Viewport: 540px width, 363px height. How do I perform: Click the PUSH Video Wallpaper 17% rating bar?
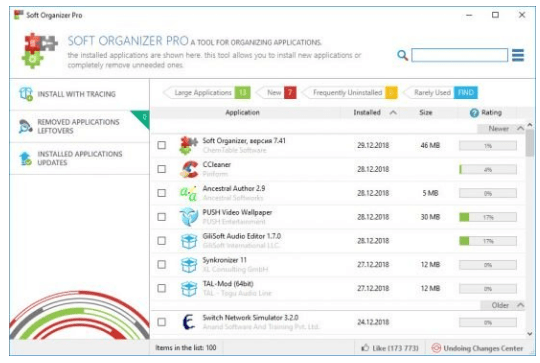(488, 217)
